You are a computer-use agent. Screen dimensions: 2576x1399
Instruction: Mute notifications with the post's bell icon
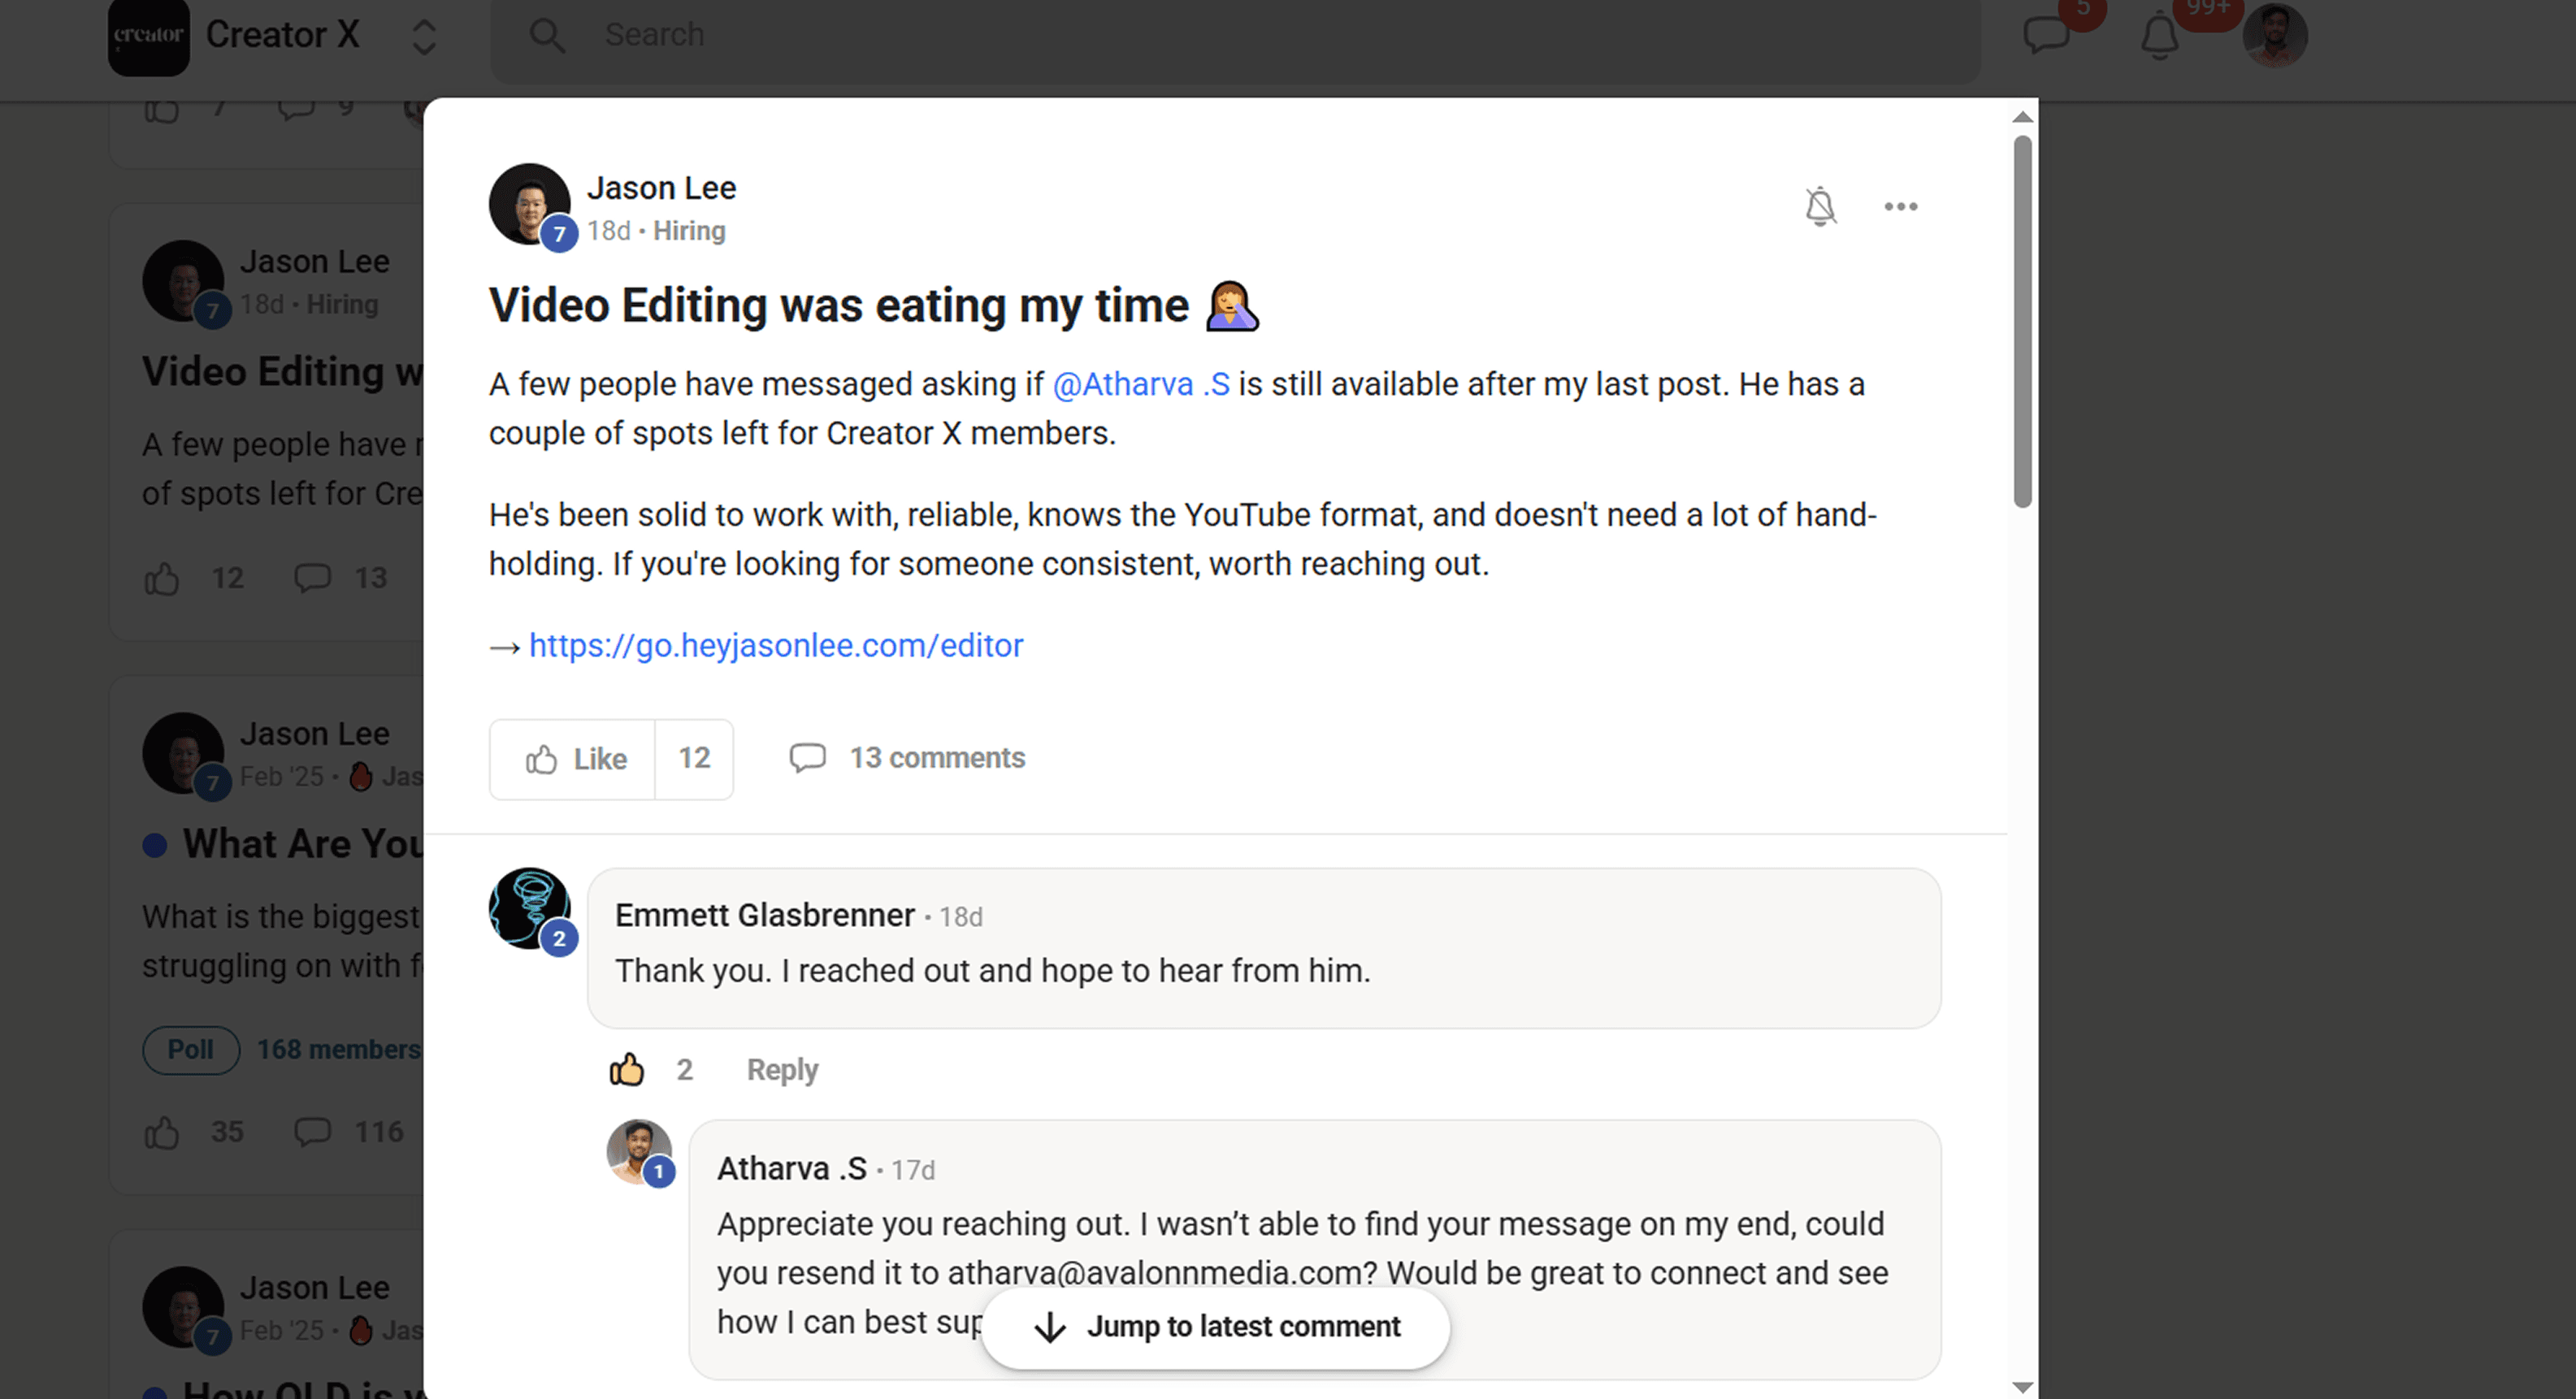coord(1819,207)
